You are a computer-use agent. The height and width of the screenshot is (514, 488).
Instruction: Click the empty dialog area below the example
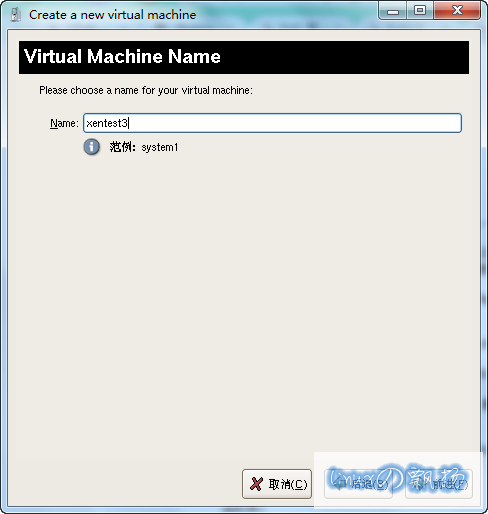pyautogui.click(x=244, y=300)
